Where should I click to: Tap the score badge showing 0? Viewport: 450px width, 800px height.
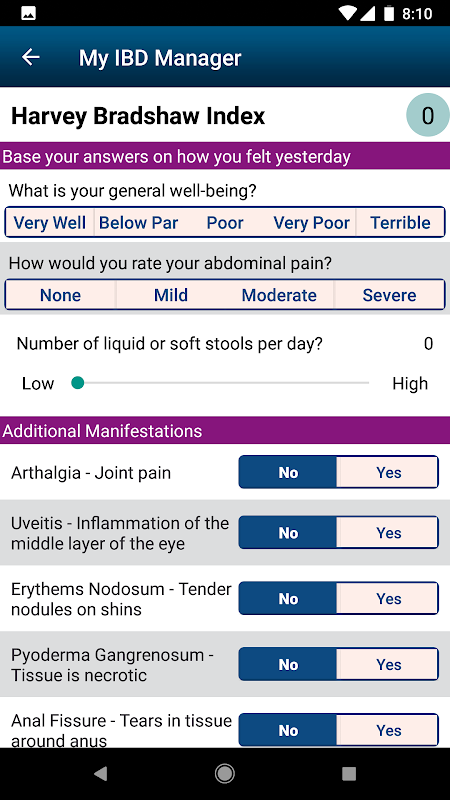pos(428,115)
